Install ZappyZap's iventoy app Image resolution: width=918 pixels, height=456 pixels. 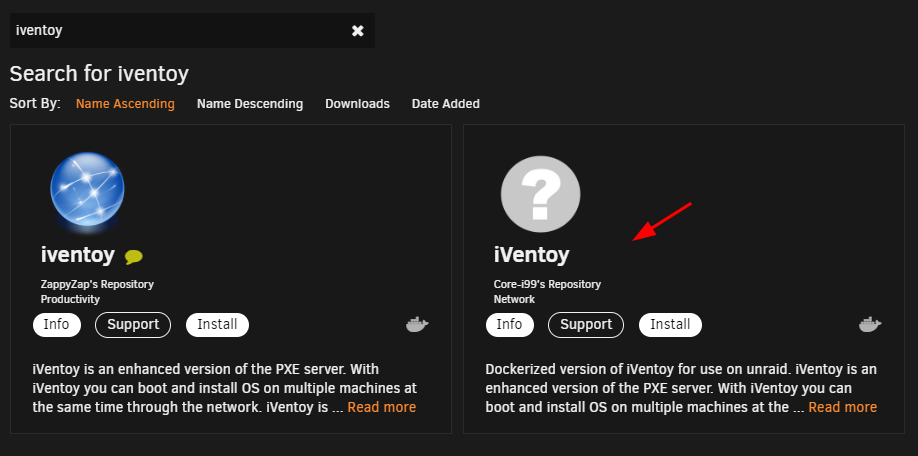click(217, 325)
